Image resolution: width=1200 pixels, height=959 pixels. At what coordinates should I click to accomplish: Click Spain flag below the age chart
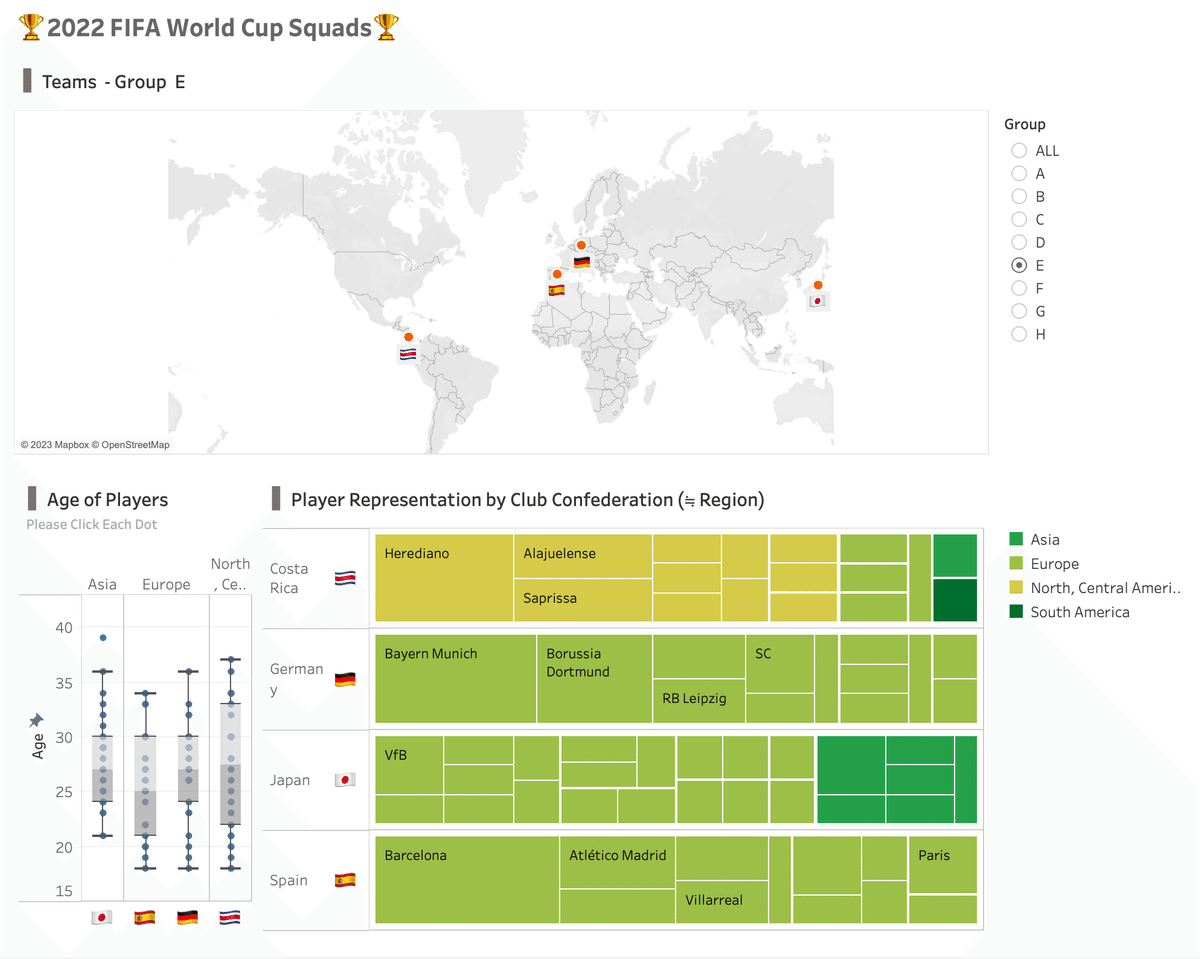click(x=144, y=917)
